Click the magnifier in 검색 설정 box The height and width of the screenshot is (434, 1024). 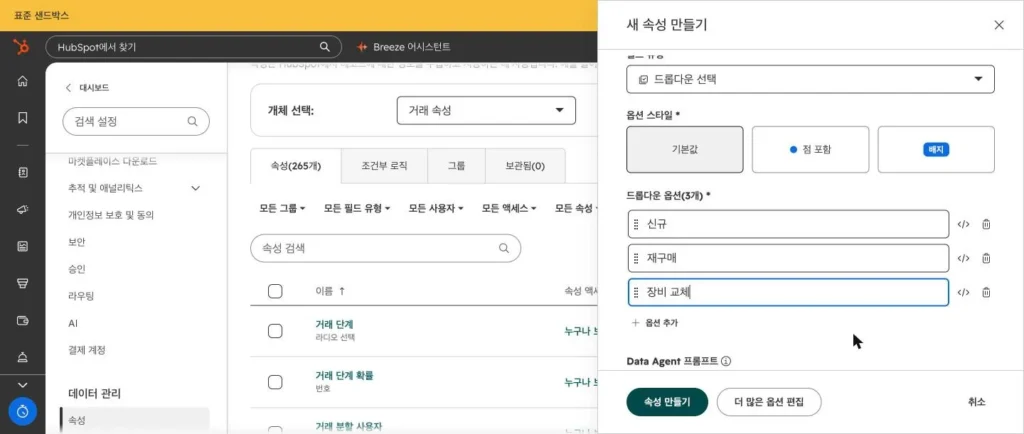click(192, 121)
